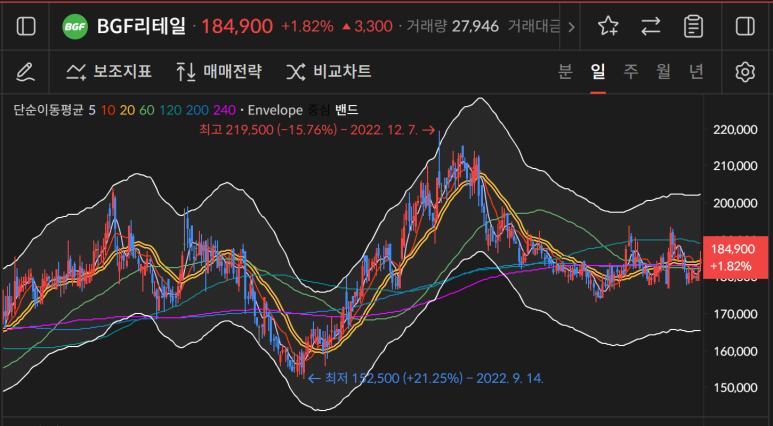Screen dimensions: 773x426
Task: Toggle the left sidebar panel icon
Action: pyautogui.click(x=26, y=26)
